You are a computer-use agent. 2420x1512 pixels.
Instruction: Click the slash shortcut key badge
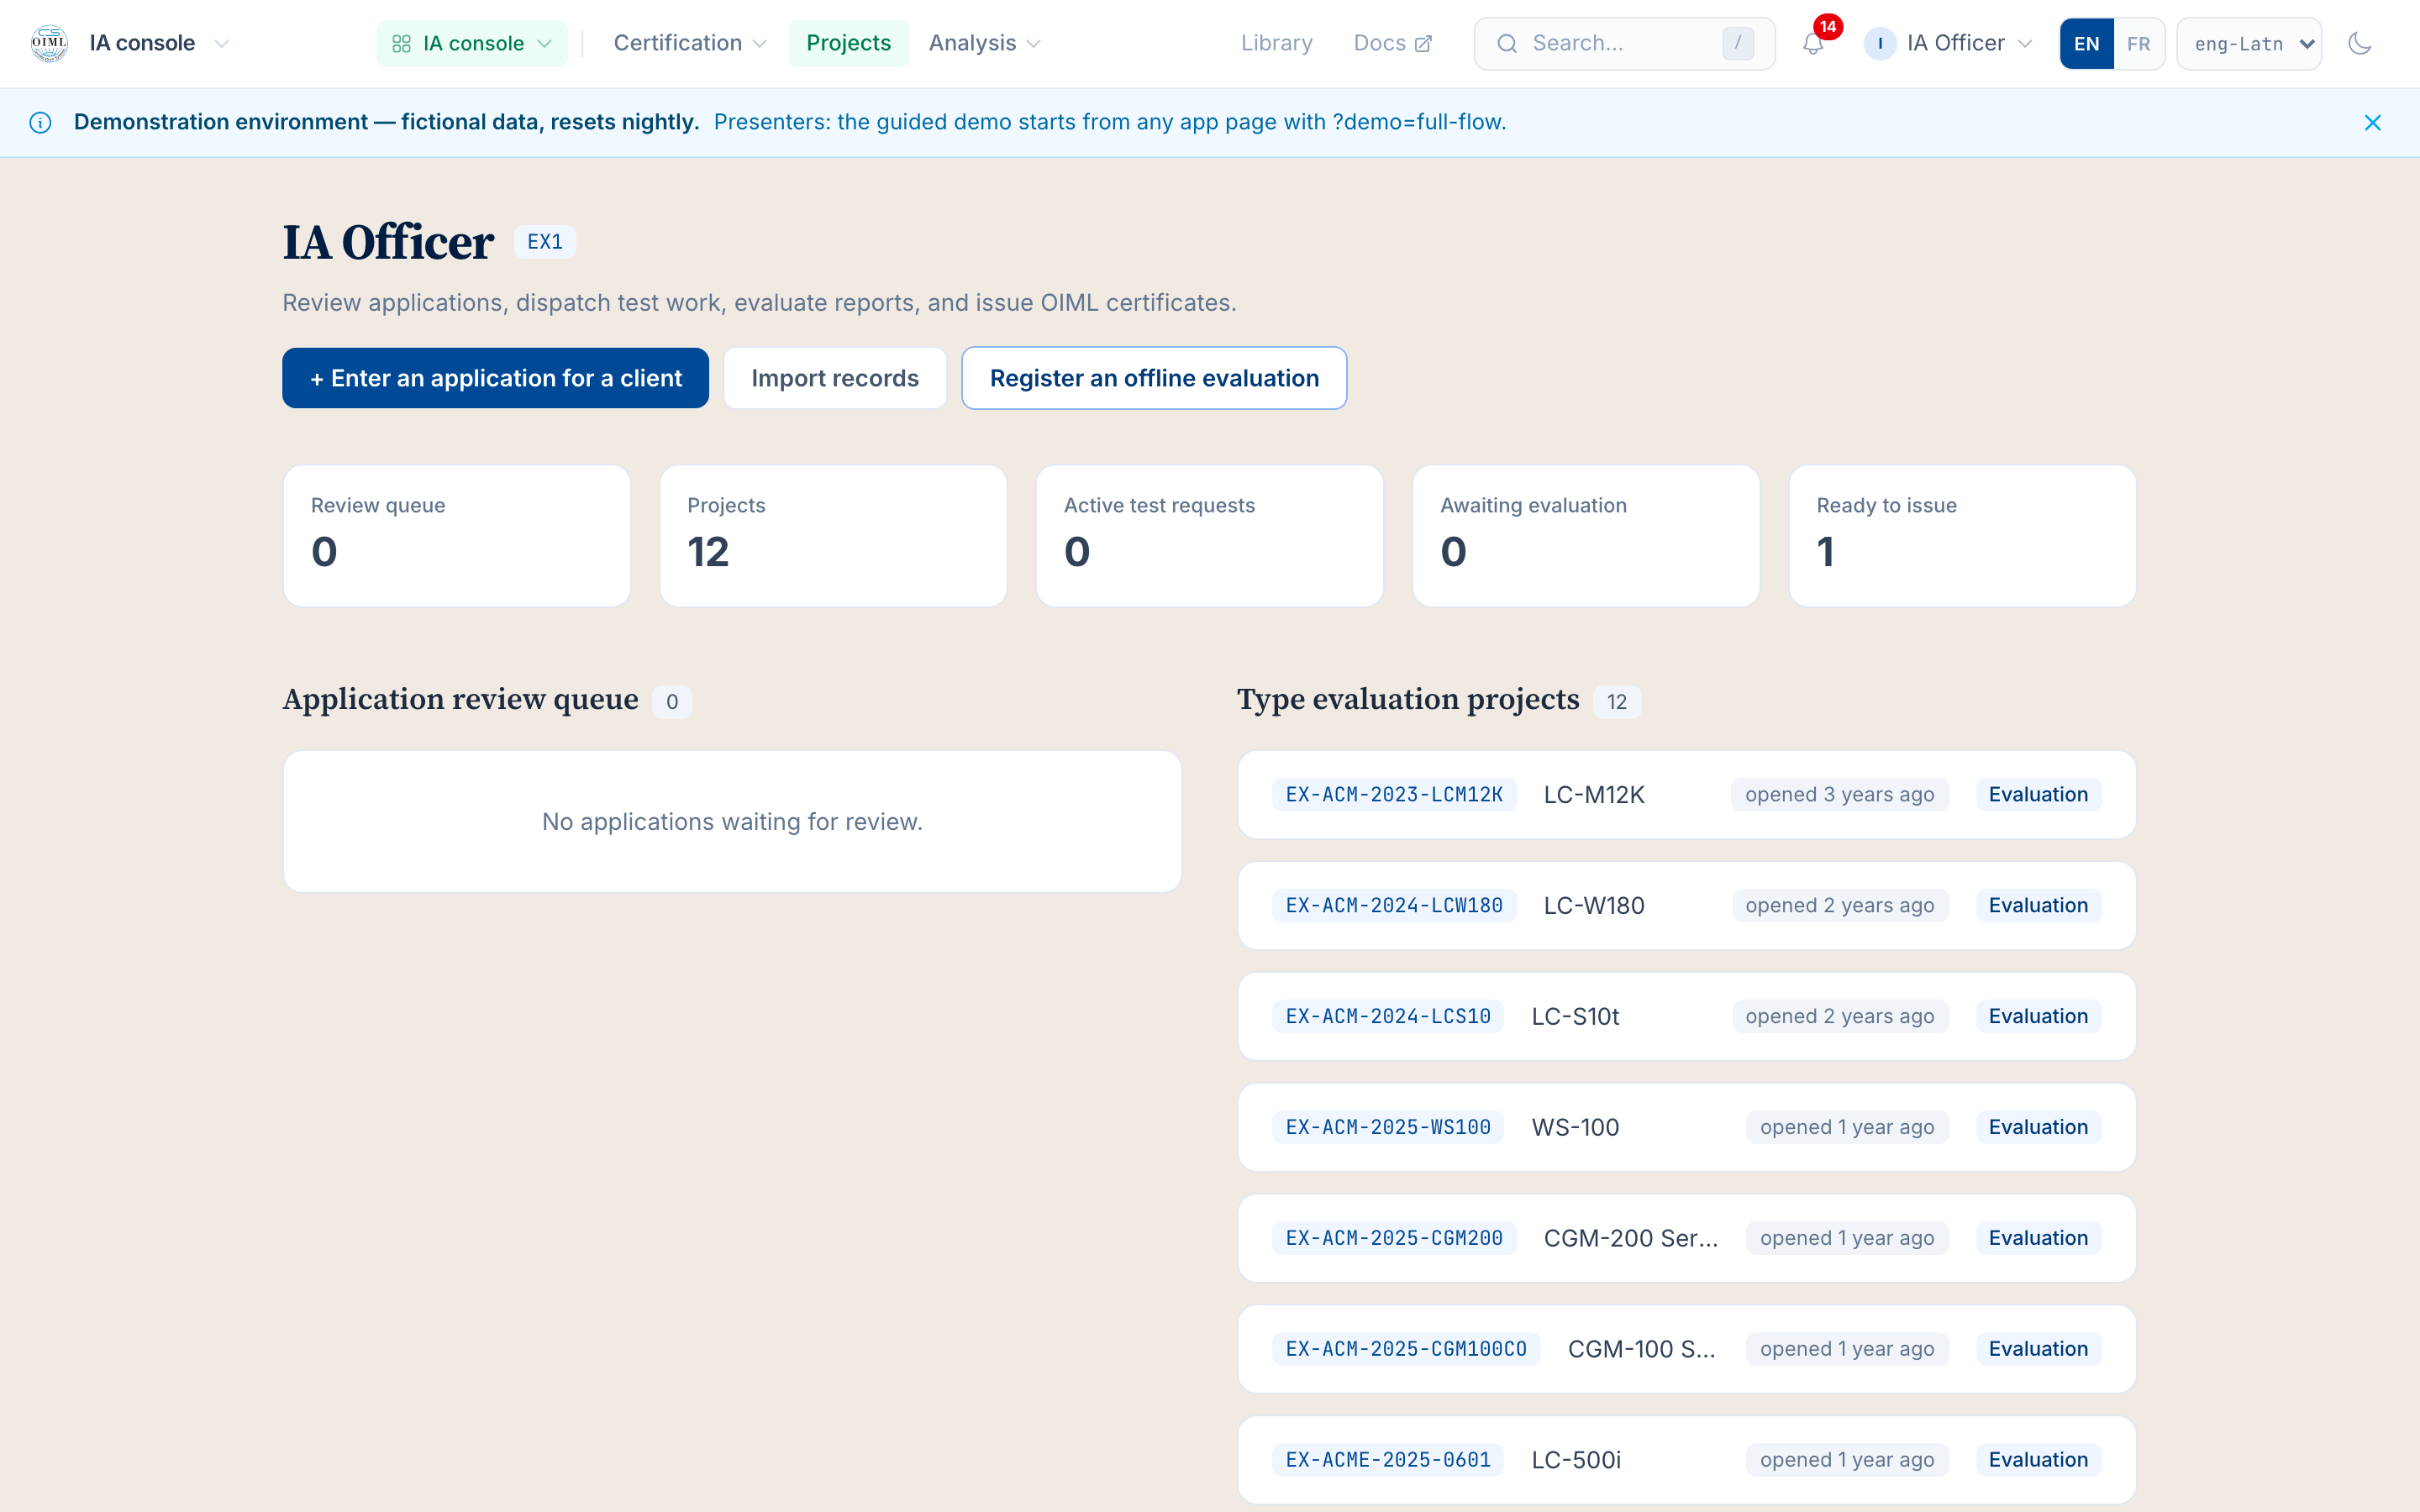(1738, 43)
